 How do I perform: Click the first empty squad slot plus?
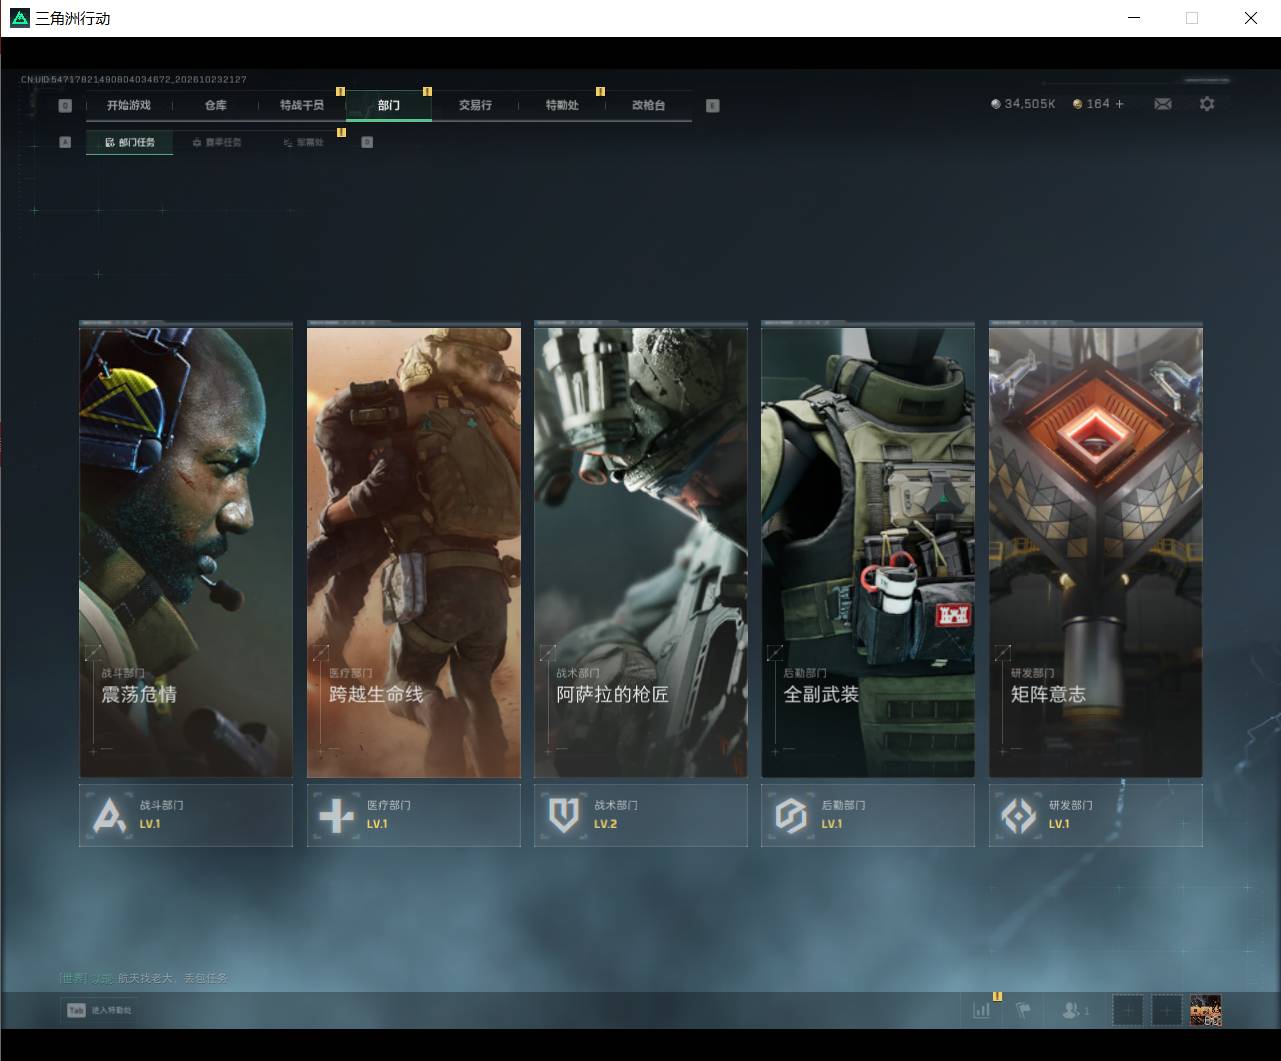point(1128,1010)
